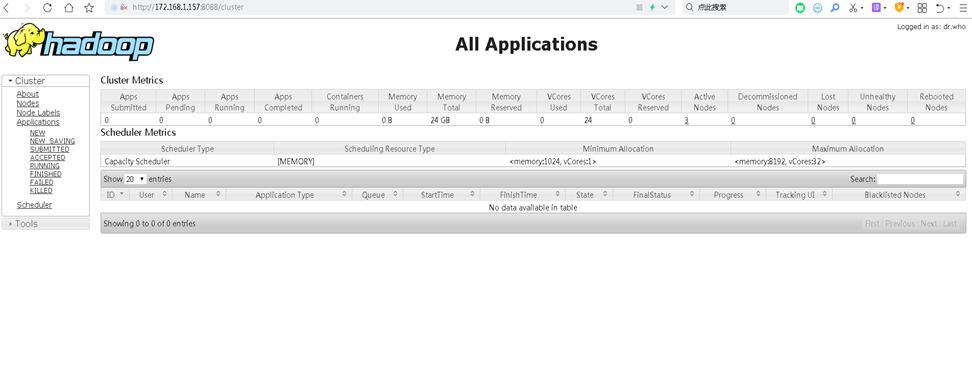Screen dimensions: 972x372
Task: Click the Last pagination button
Action: [x=950, y=223]
